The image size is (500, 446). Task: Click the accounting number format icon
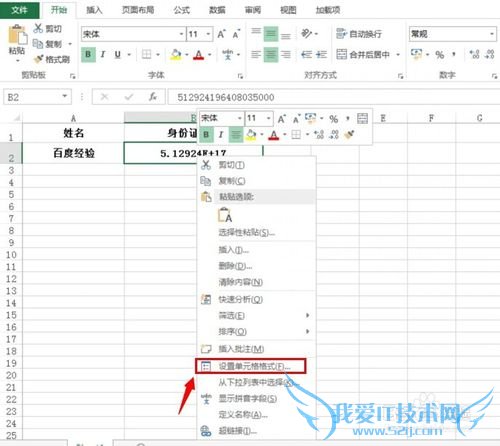(x=417, y=54)
